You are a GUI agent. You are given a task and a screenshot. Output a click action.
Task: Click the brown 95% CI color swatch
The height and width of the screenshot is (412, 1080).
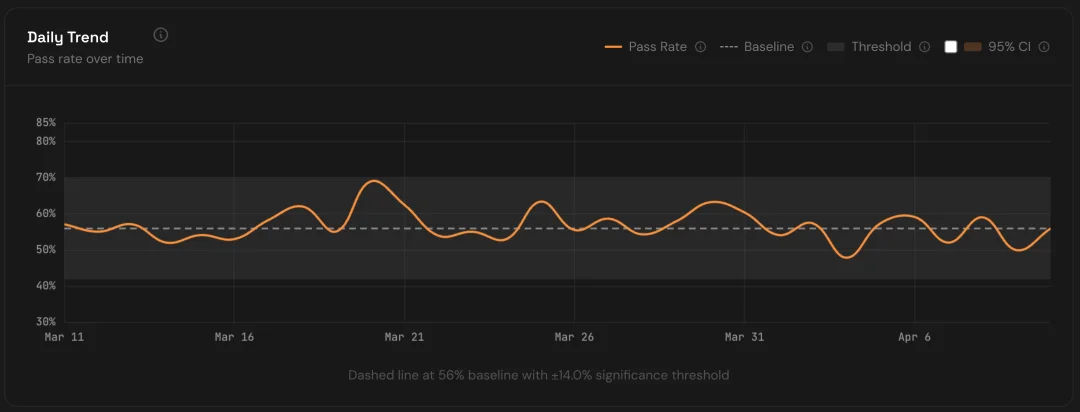click(x=973, y=47)
